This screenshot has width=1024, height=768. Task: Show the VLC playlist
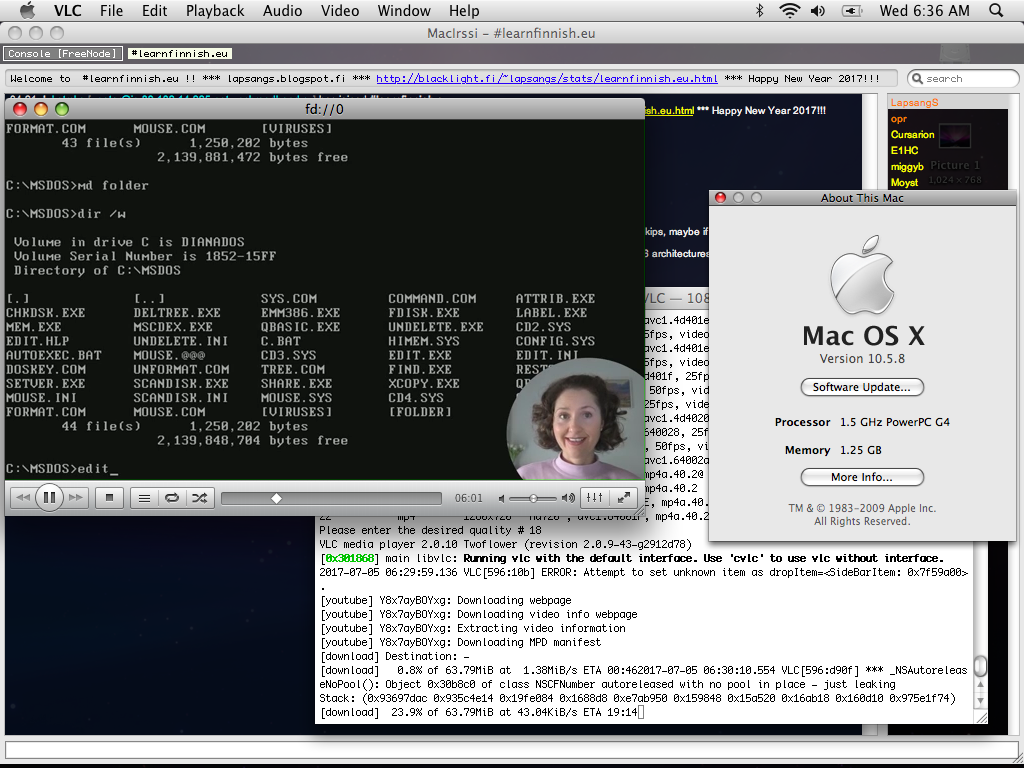point(145,497)
